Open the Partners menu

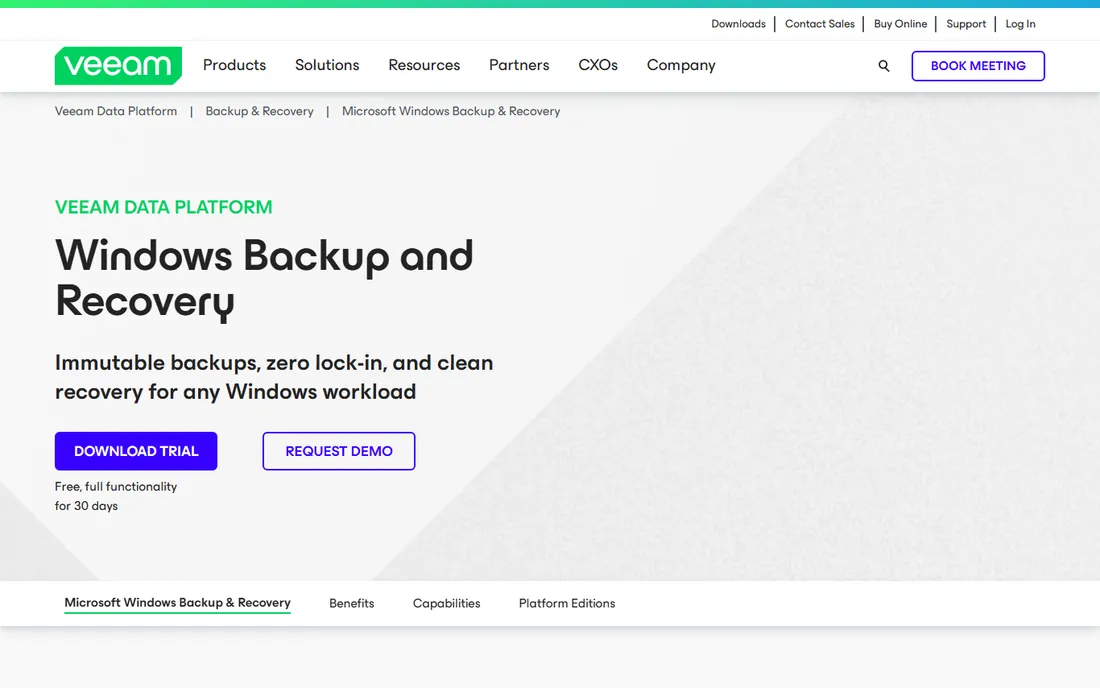pos(519,65)
